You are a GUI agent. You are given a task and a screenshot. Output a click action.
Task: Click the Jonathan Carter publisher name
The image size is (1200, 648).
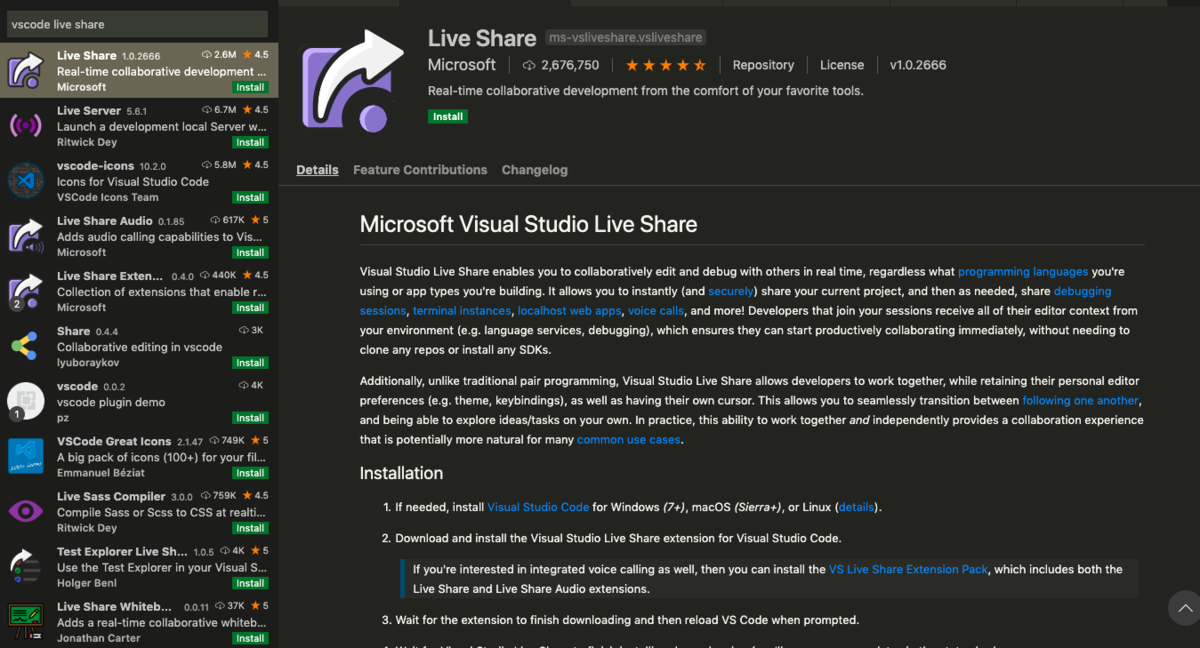tap(97, 638)
